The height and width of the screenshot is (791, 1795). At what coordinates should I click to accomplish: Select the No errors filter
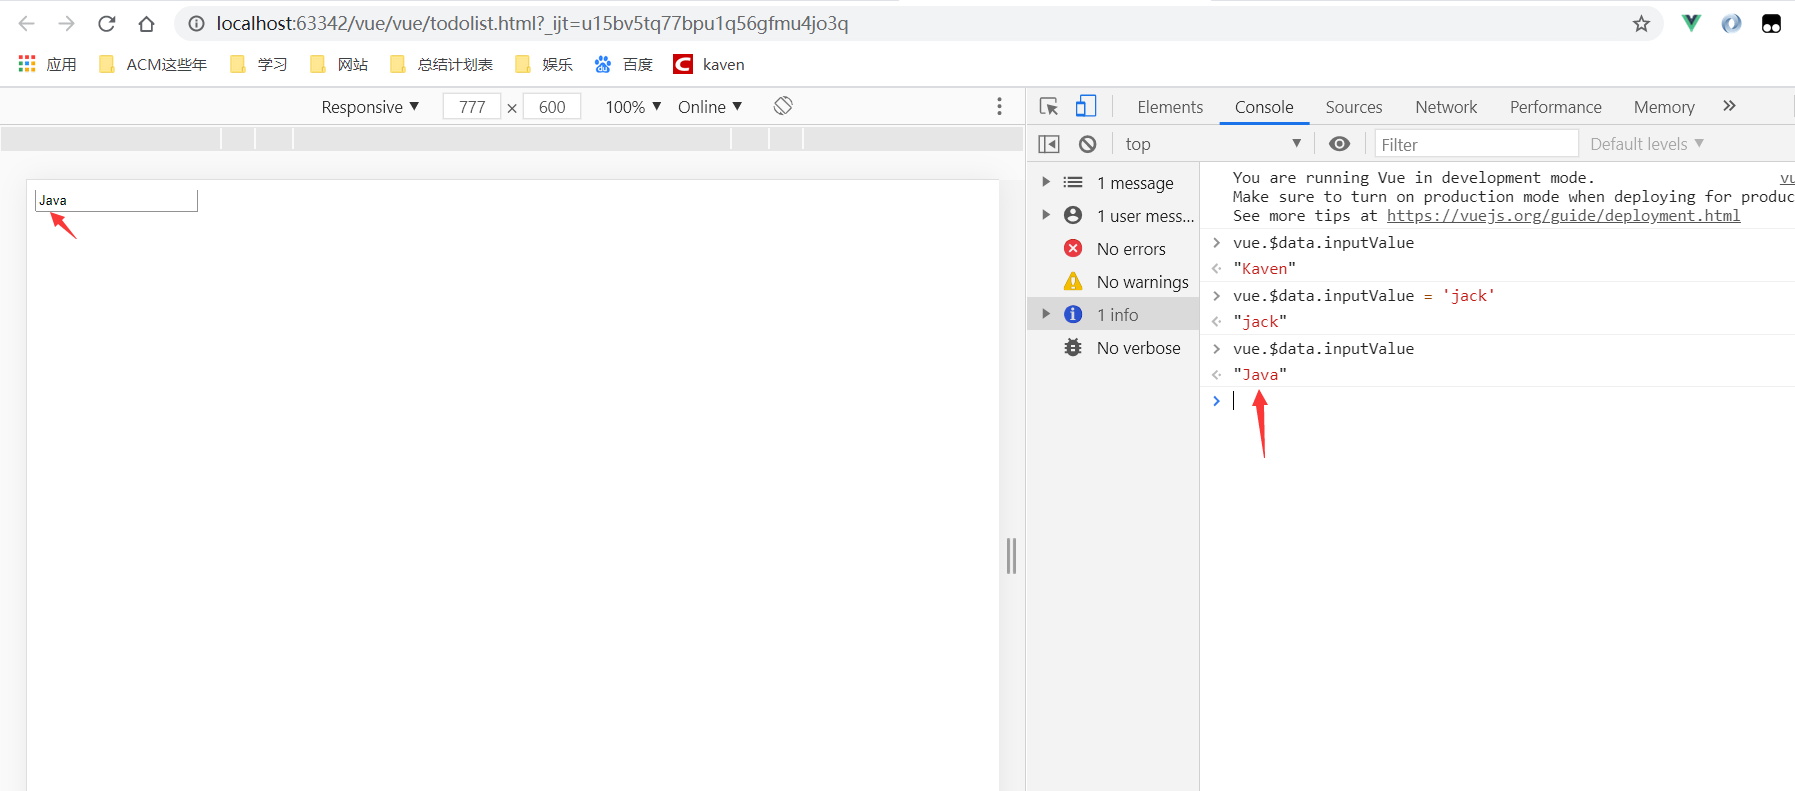[x=1113, y=249]
